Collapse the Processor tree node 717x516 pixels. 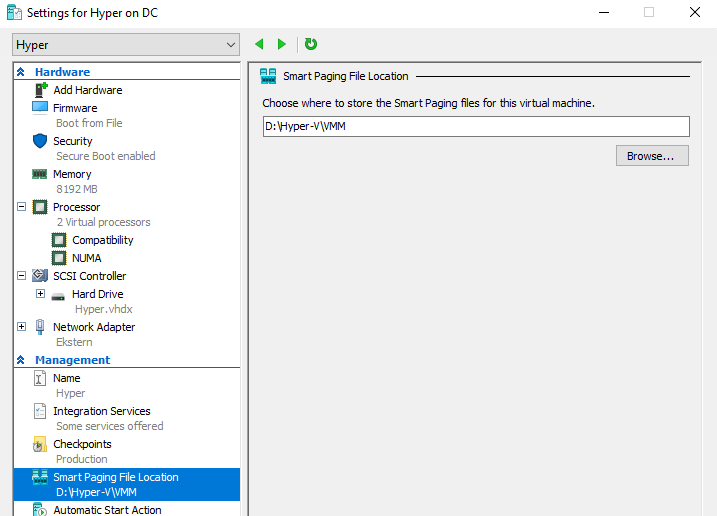click(22, 207)
